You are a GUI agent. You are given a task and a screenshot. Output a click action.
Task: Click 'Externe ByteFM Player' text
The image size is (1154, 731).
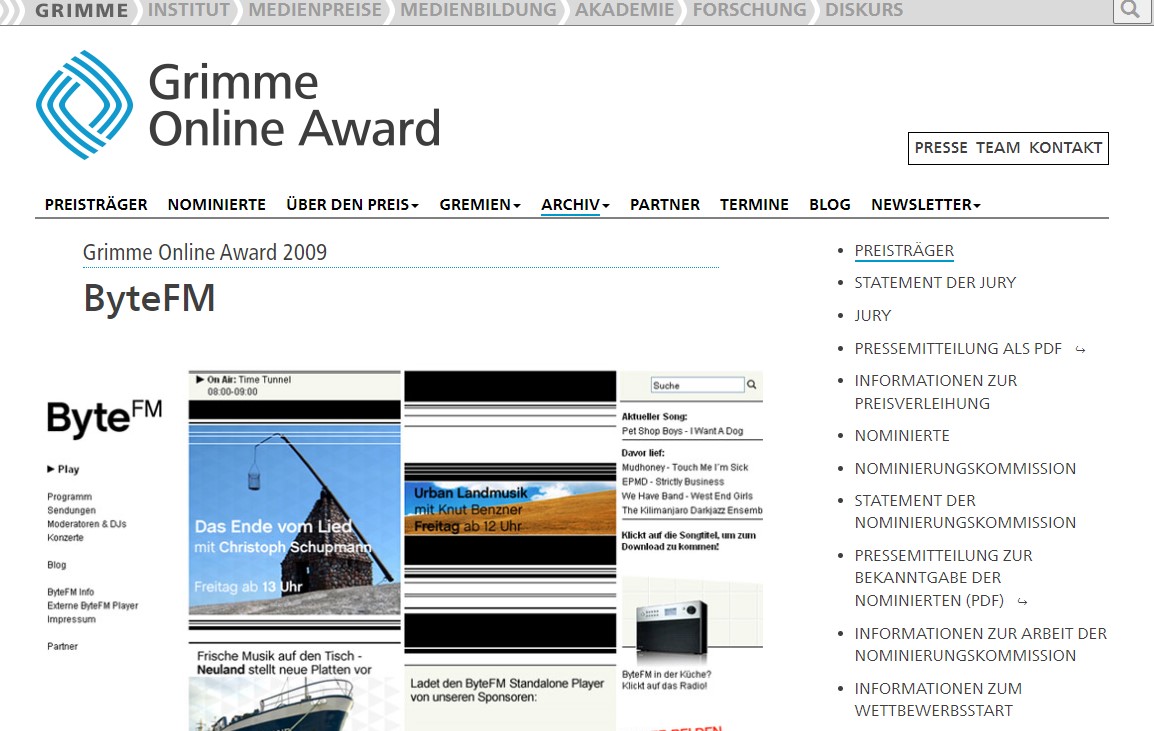[x=93, y=605]
